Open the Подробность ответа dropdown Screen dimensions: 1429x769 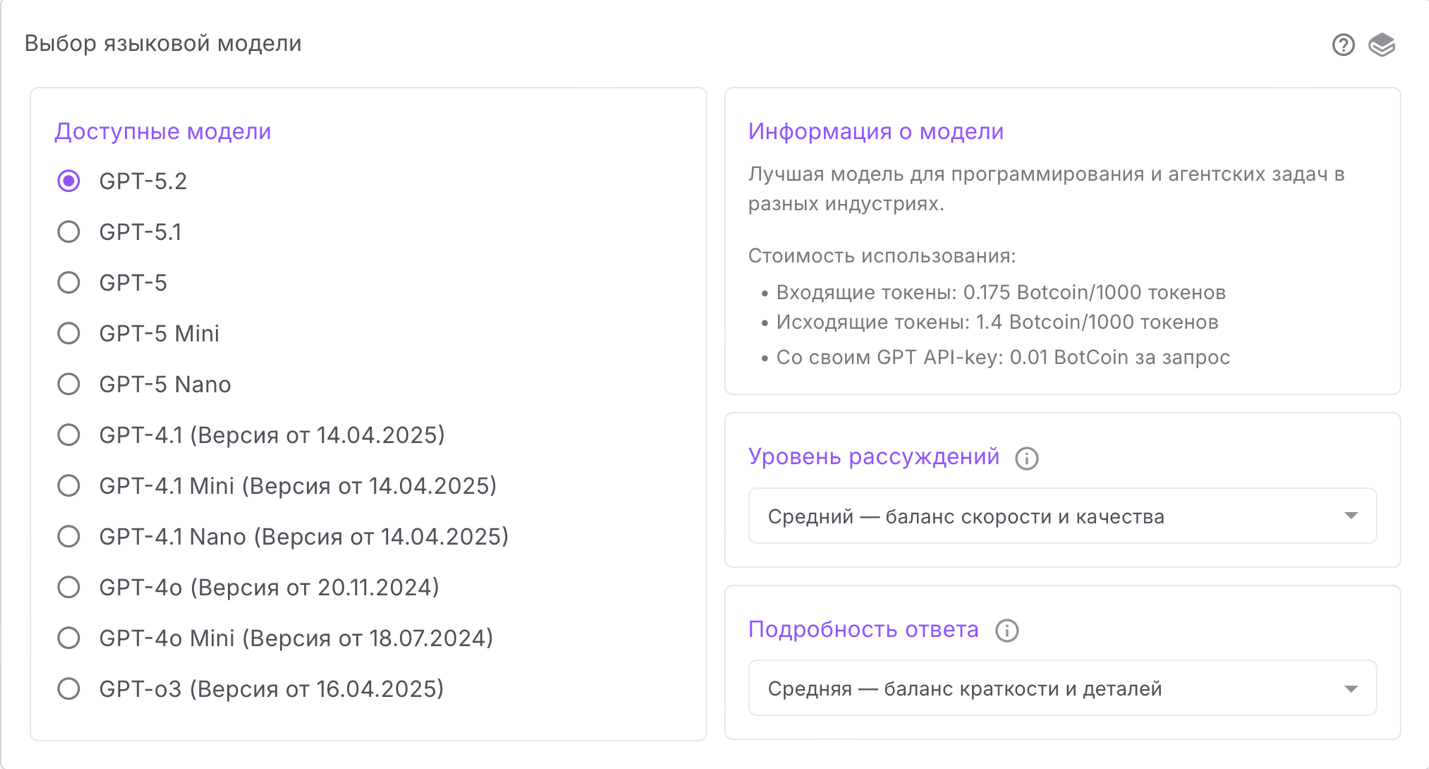pyautogui.click(x=1062, y=688)
